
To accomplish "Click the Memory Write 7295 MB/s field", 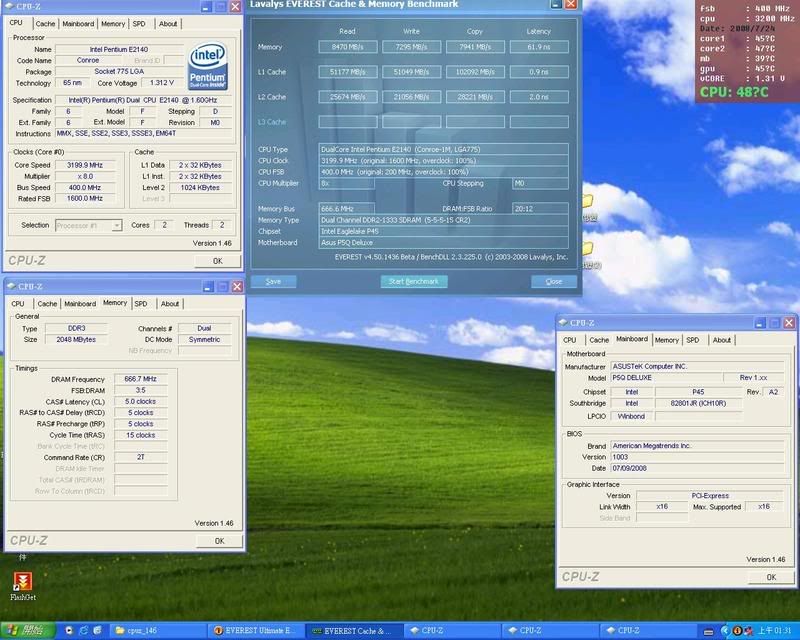I will [x=411, y=47].
